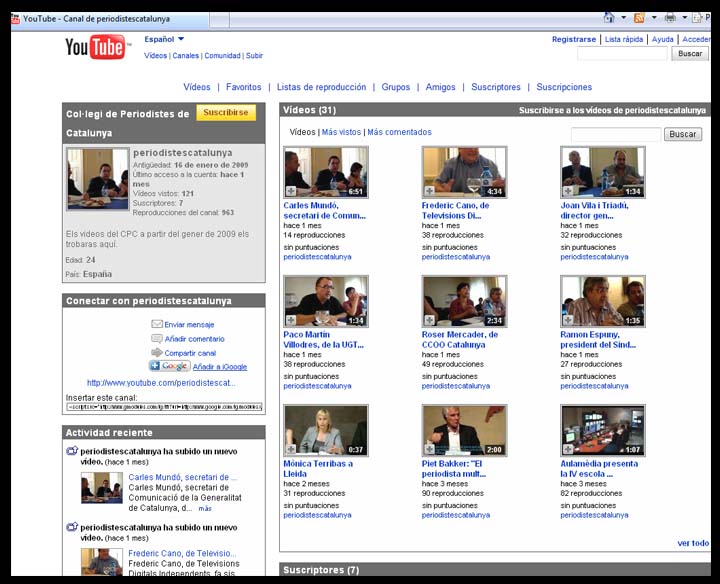720x584 pixels.
Task: Open Listas de reproducción tab
Action: [321, 87]
